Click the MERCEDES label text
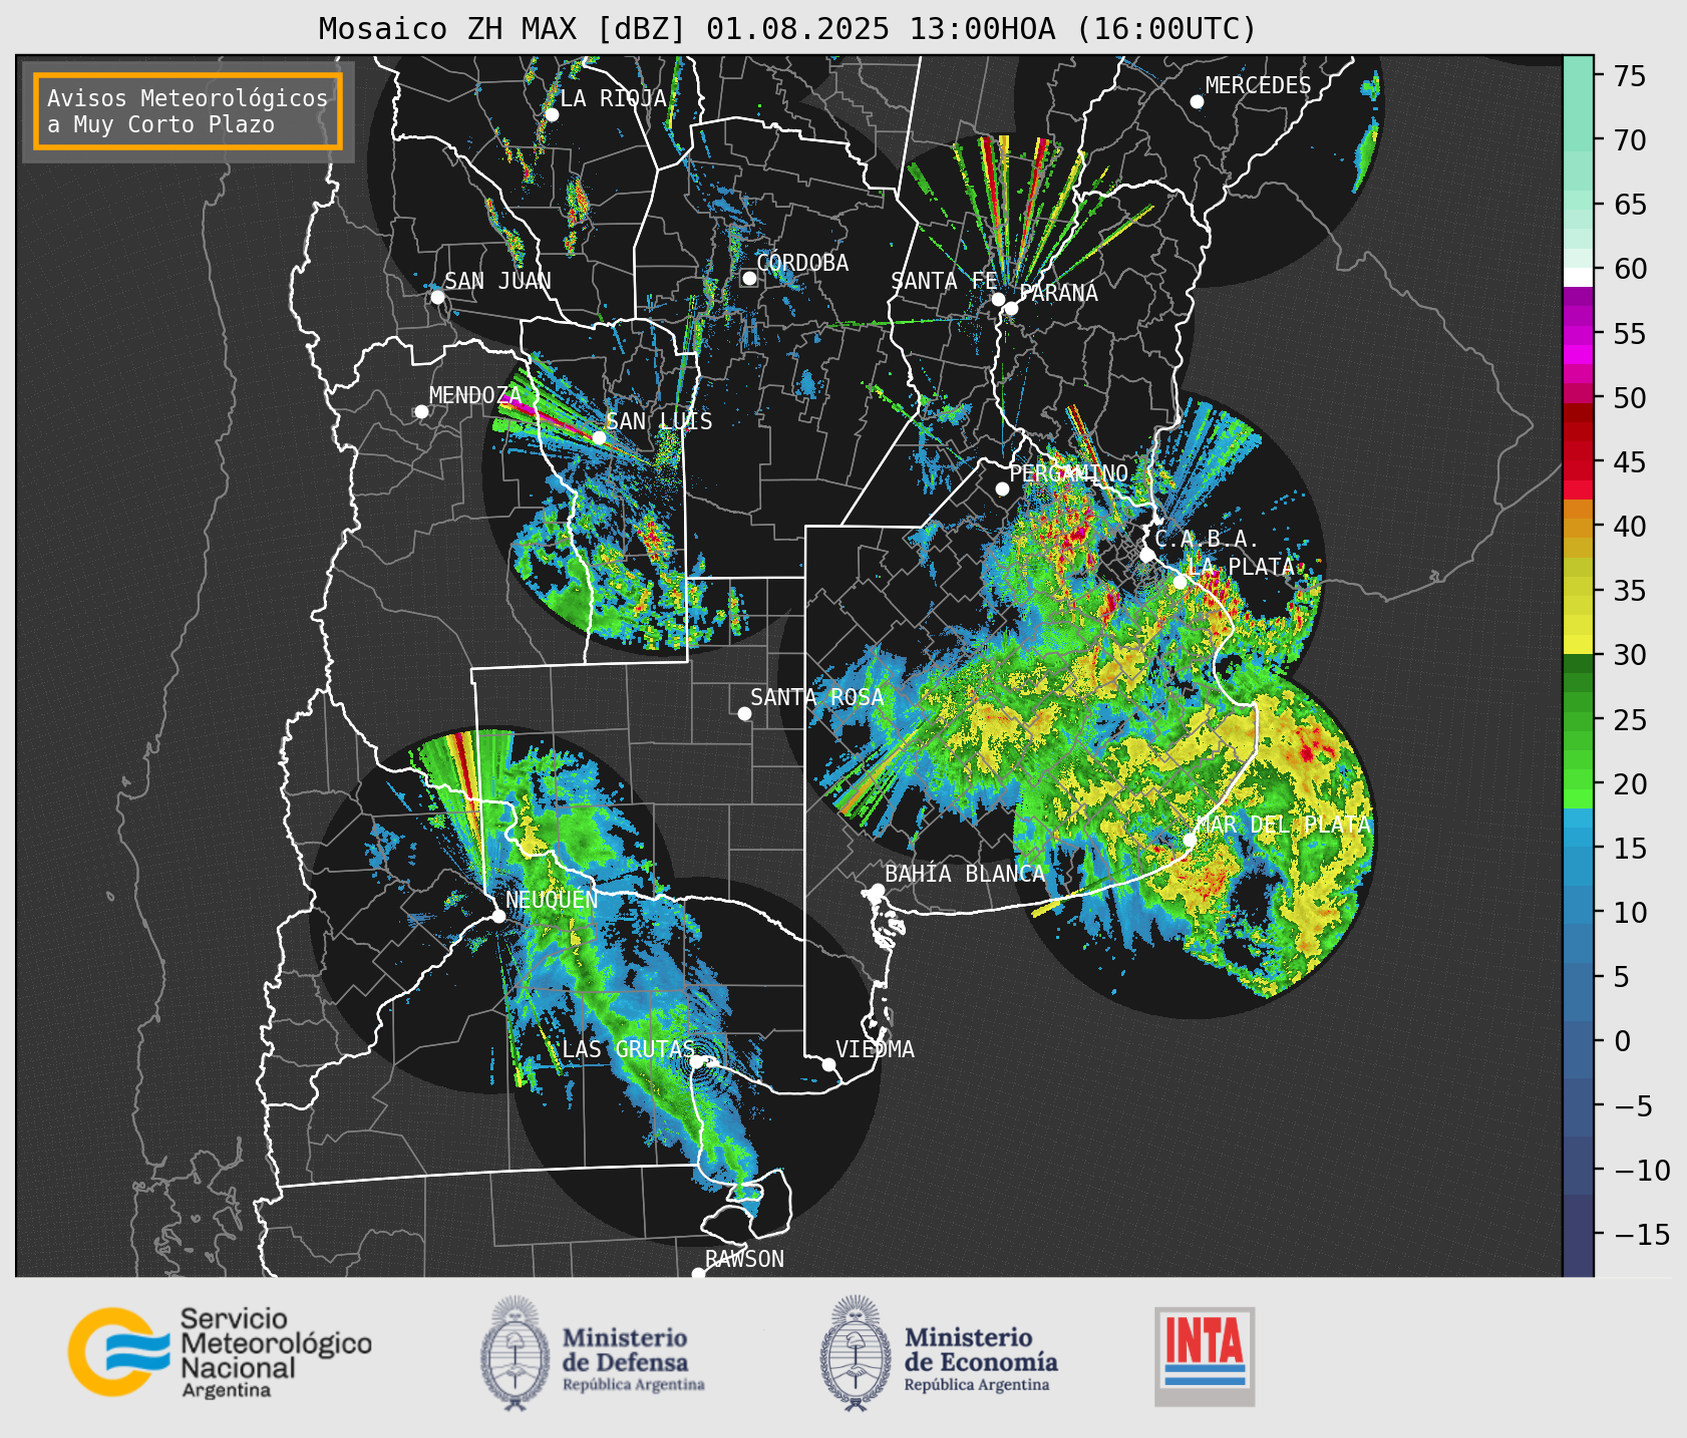Image resolution: width=1687 pixels, height=1438 pixels. 1258,86
